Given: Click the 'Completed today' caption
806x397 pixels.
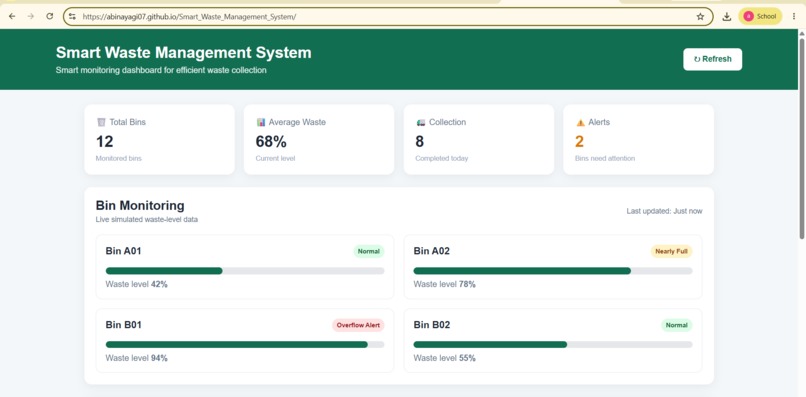Looking at the screenshot, I should (442, 158).
